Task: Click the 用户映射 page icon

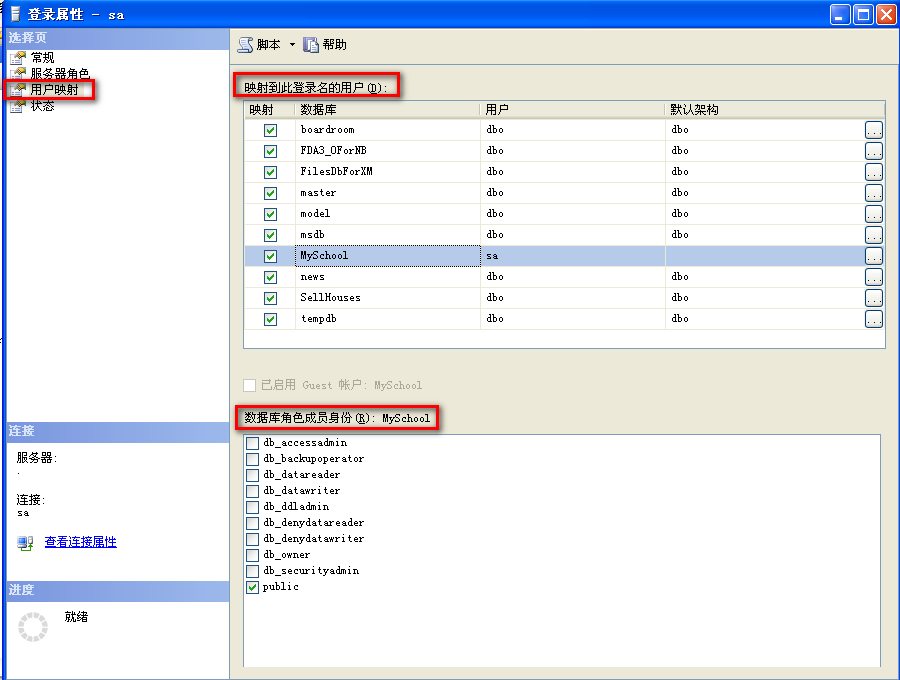Action: pyautogui.click(x=18, y=90)
